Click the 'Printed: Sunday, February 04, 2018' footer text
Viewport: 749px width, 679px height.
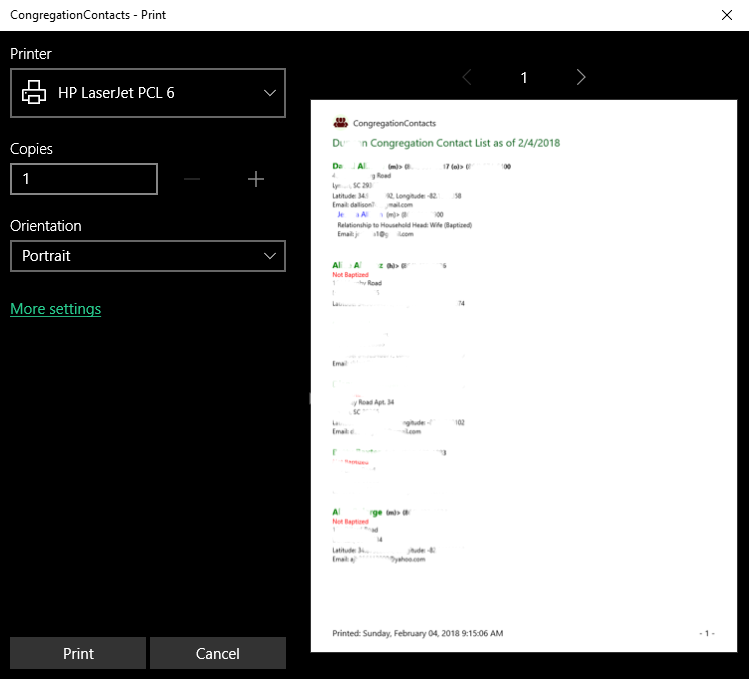[417, 633]
